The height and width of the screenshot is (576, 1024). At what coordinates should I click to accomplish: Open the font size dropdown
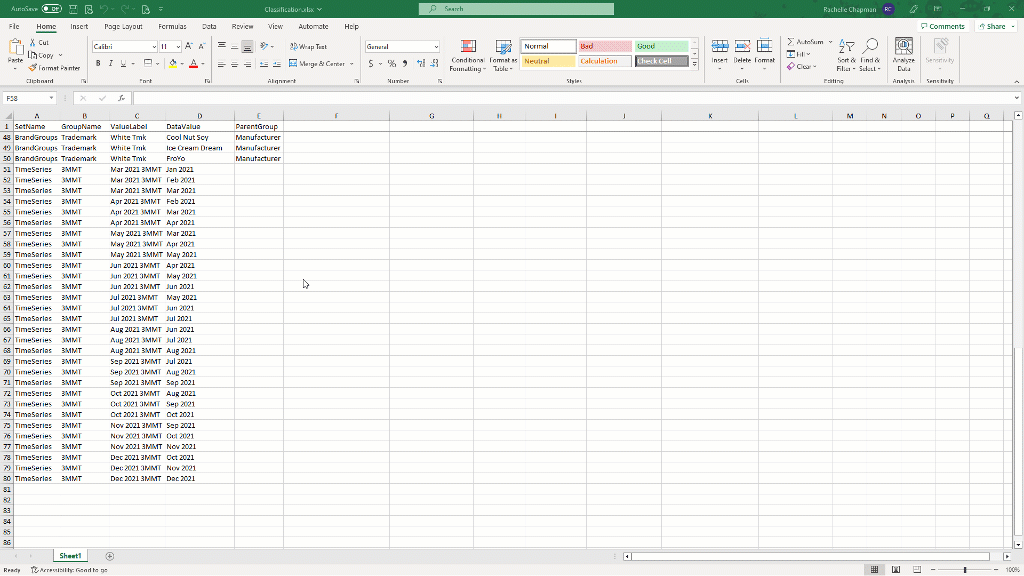point(178,47)
